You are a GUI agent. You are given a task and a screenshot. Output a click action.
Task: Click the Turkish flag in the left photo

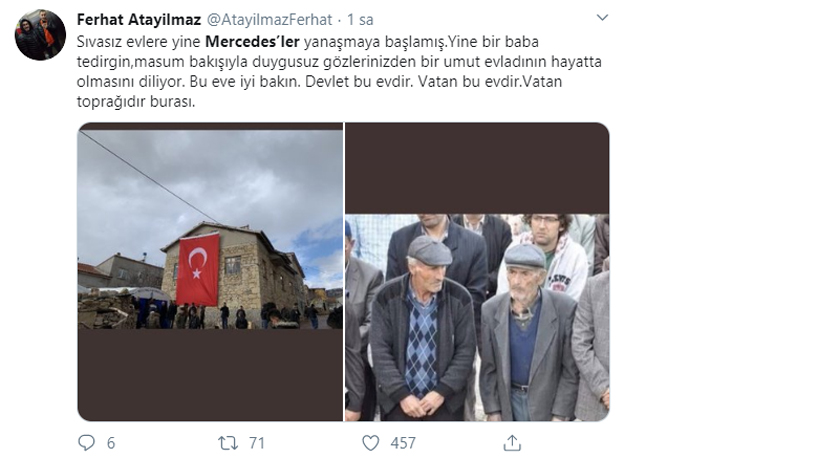pyautogui.click(x=198, y=270)
